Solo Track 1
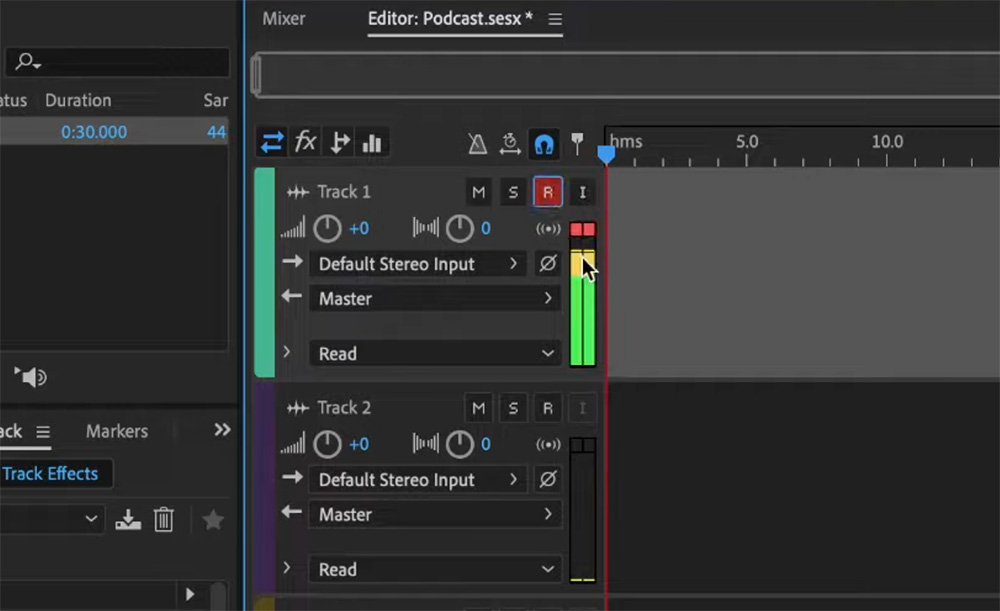This screenshot has height=611, width=1000. point(513,192)
